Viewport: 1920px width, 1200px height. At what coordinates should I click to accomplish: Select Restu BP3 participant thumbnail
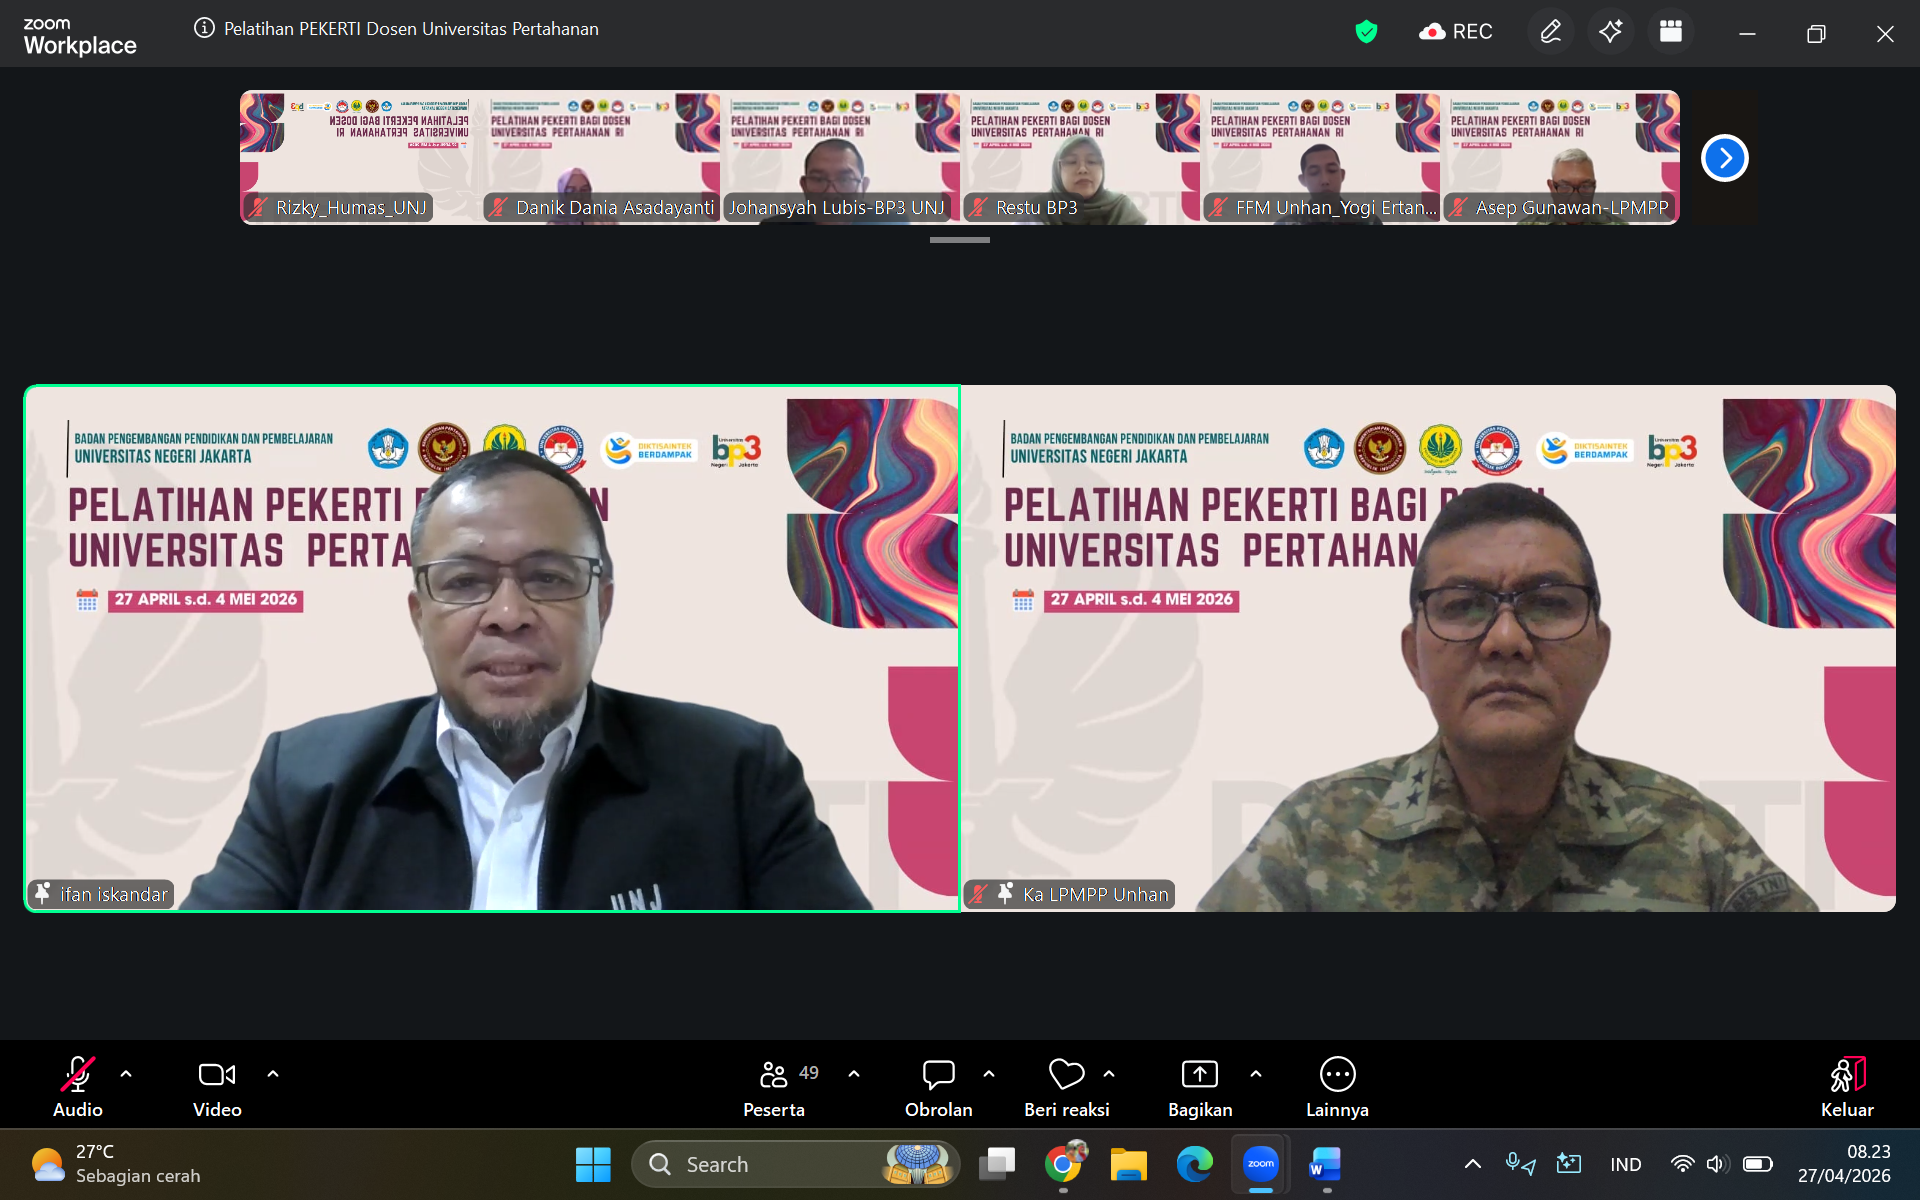point(1080,158)
